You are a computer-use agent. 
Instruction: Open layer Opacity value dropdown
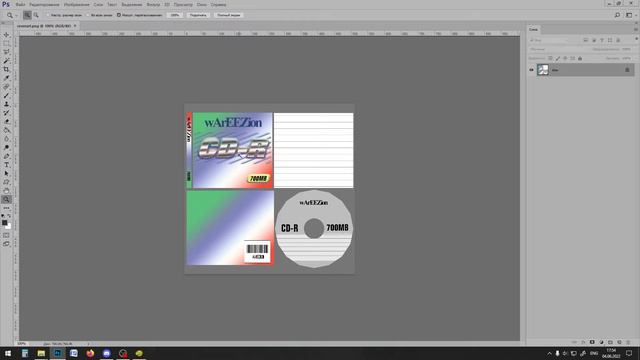[x=626, y=49]
